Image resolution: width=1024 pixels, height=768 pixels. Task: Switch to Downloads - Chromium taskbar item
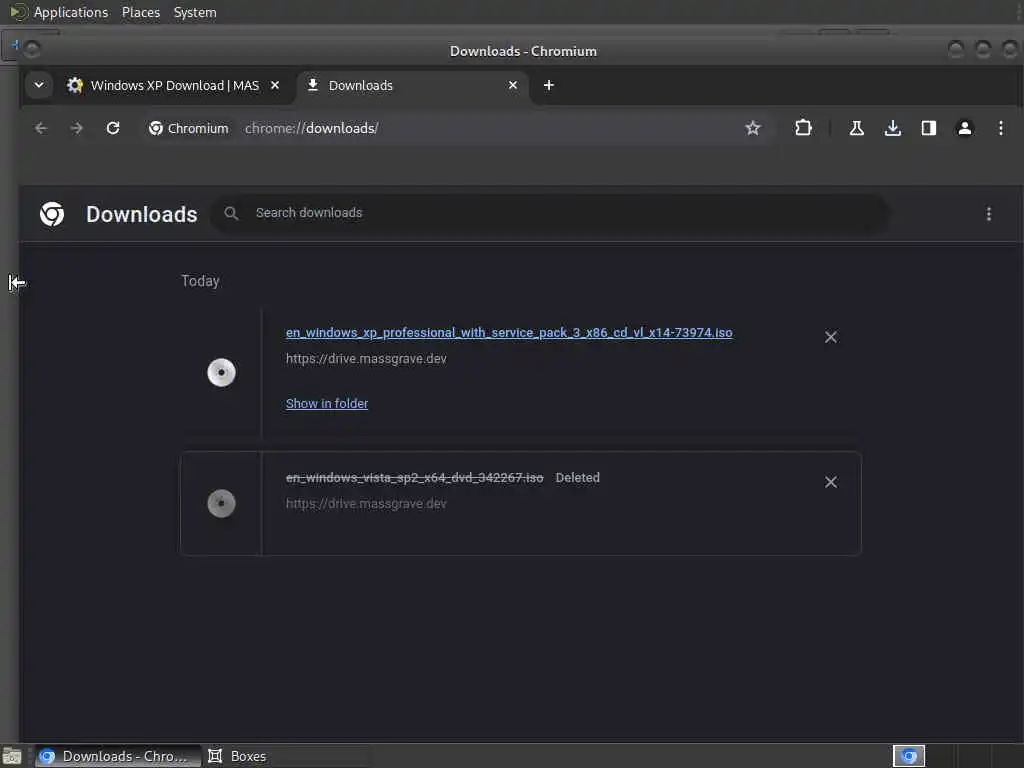pyautogui.click(x=118, y=756)
